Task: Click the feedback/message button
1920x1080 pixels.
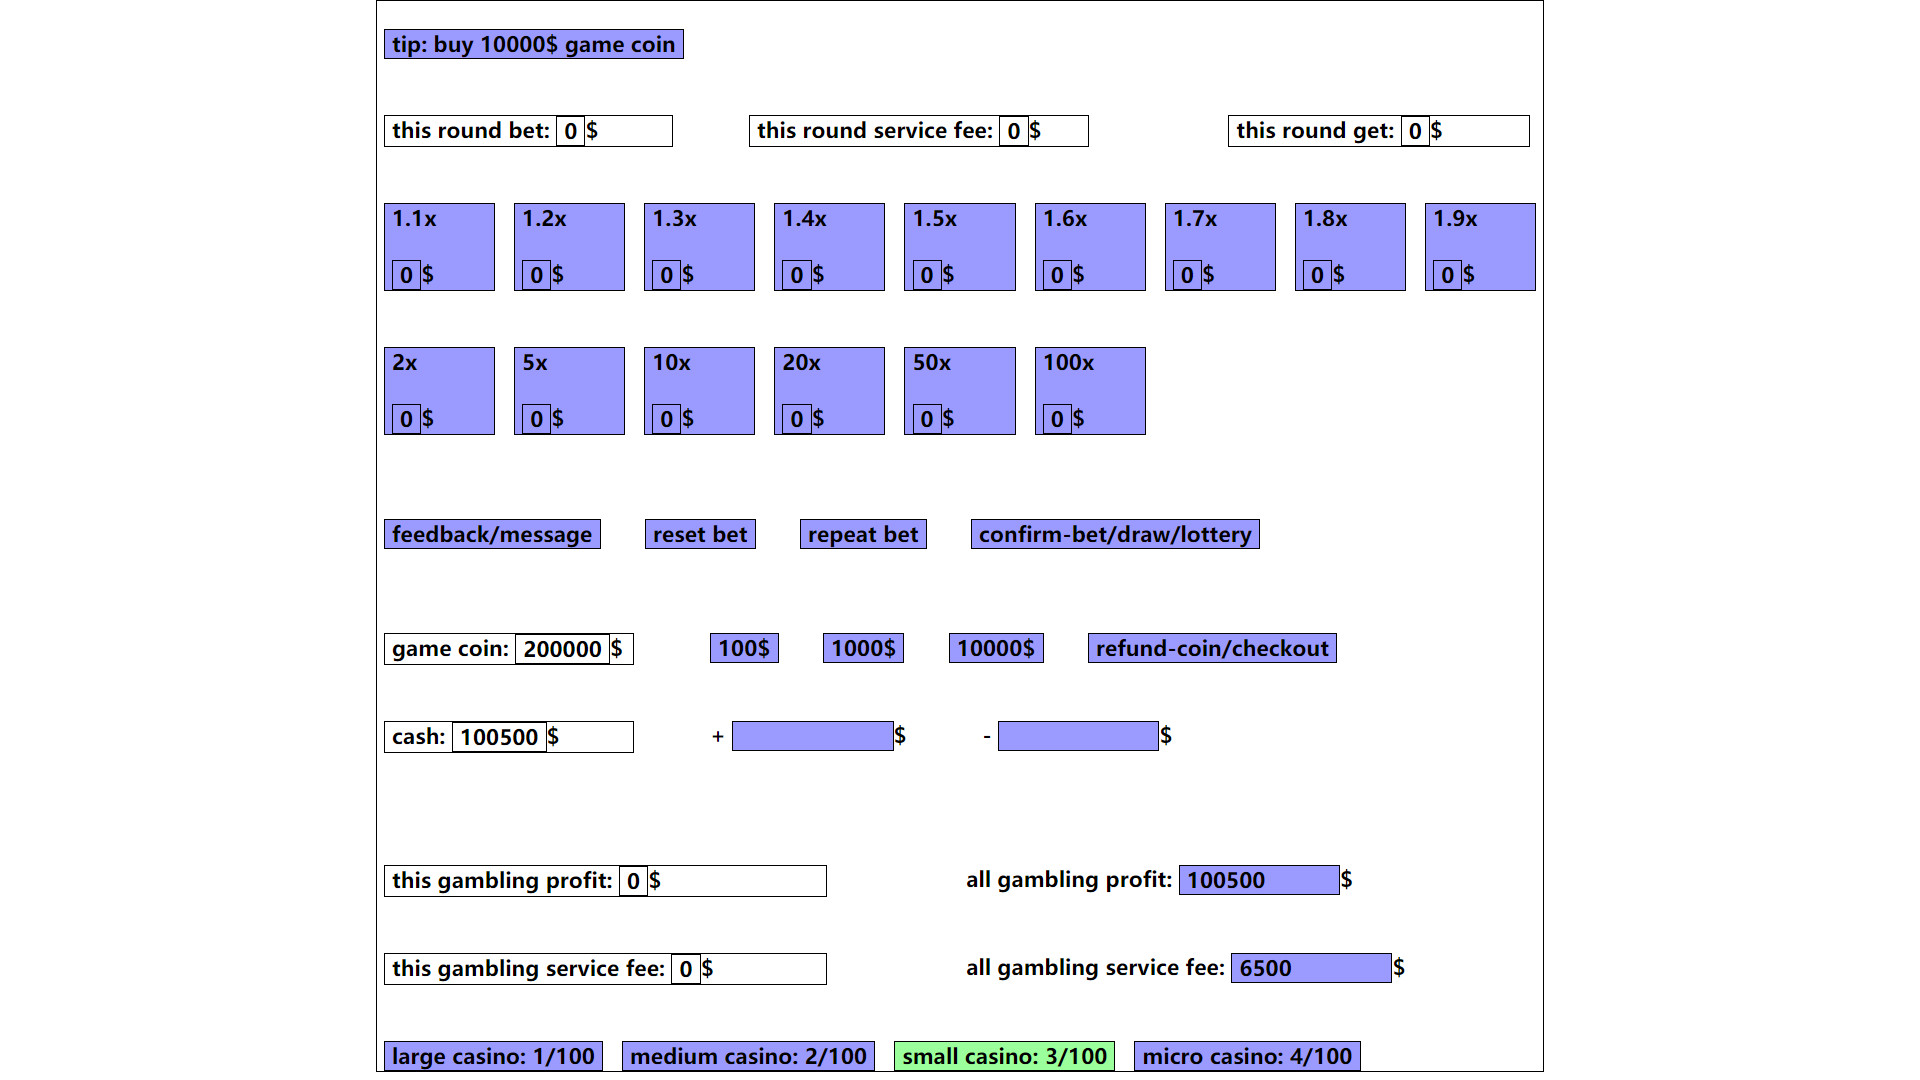Action: point(493,534)
